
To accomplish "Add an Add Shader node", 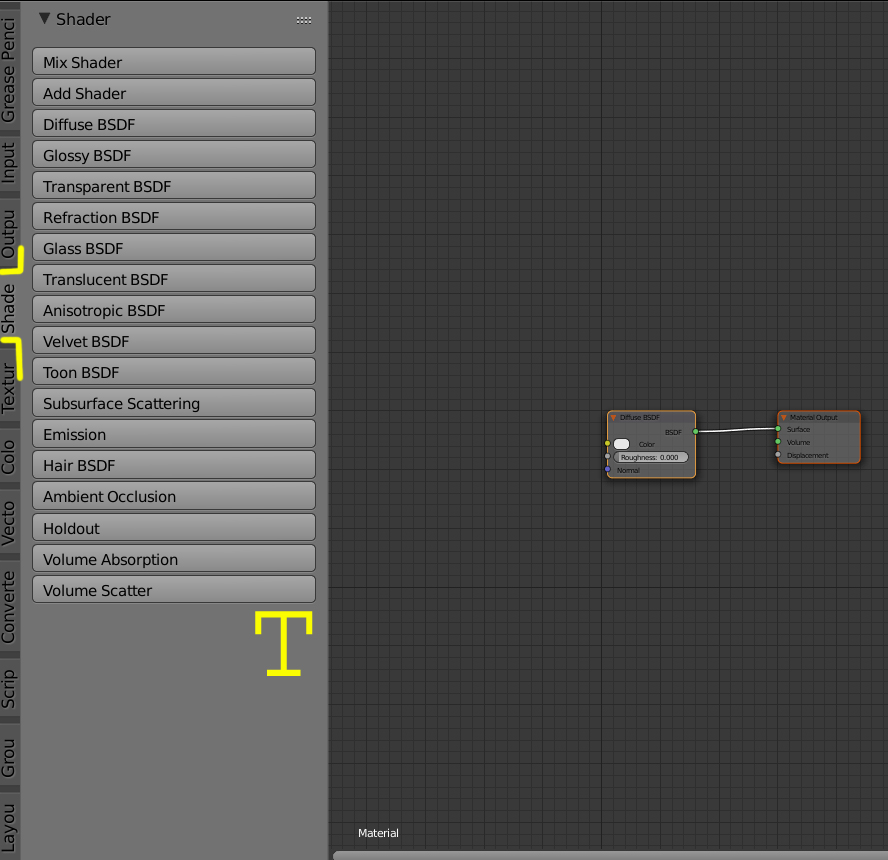I will click(174, 93).
